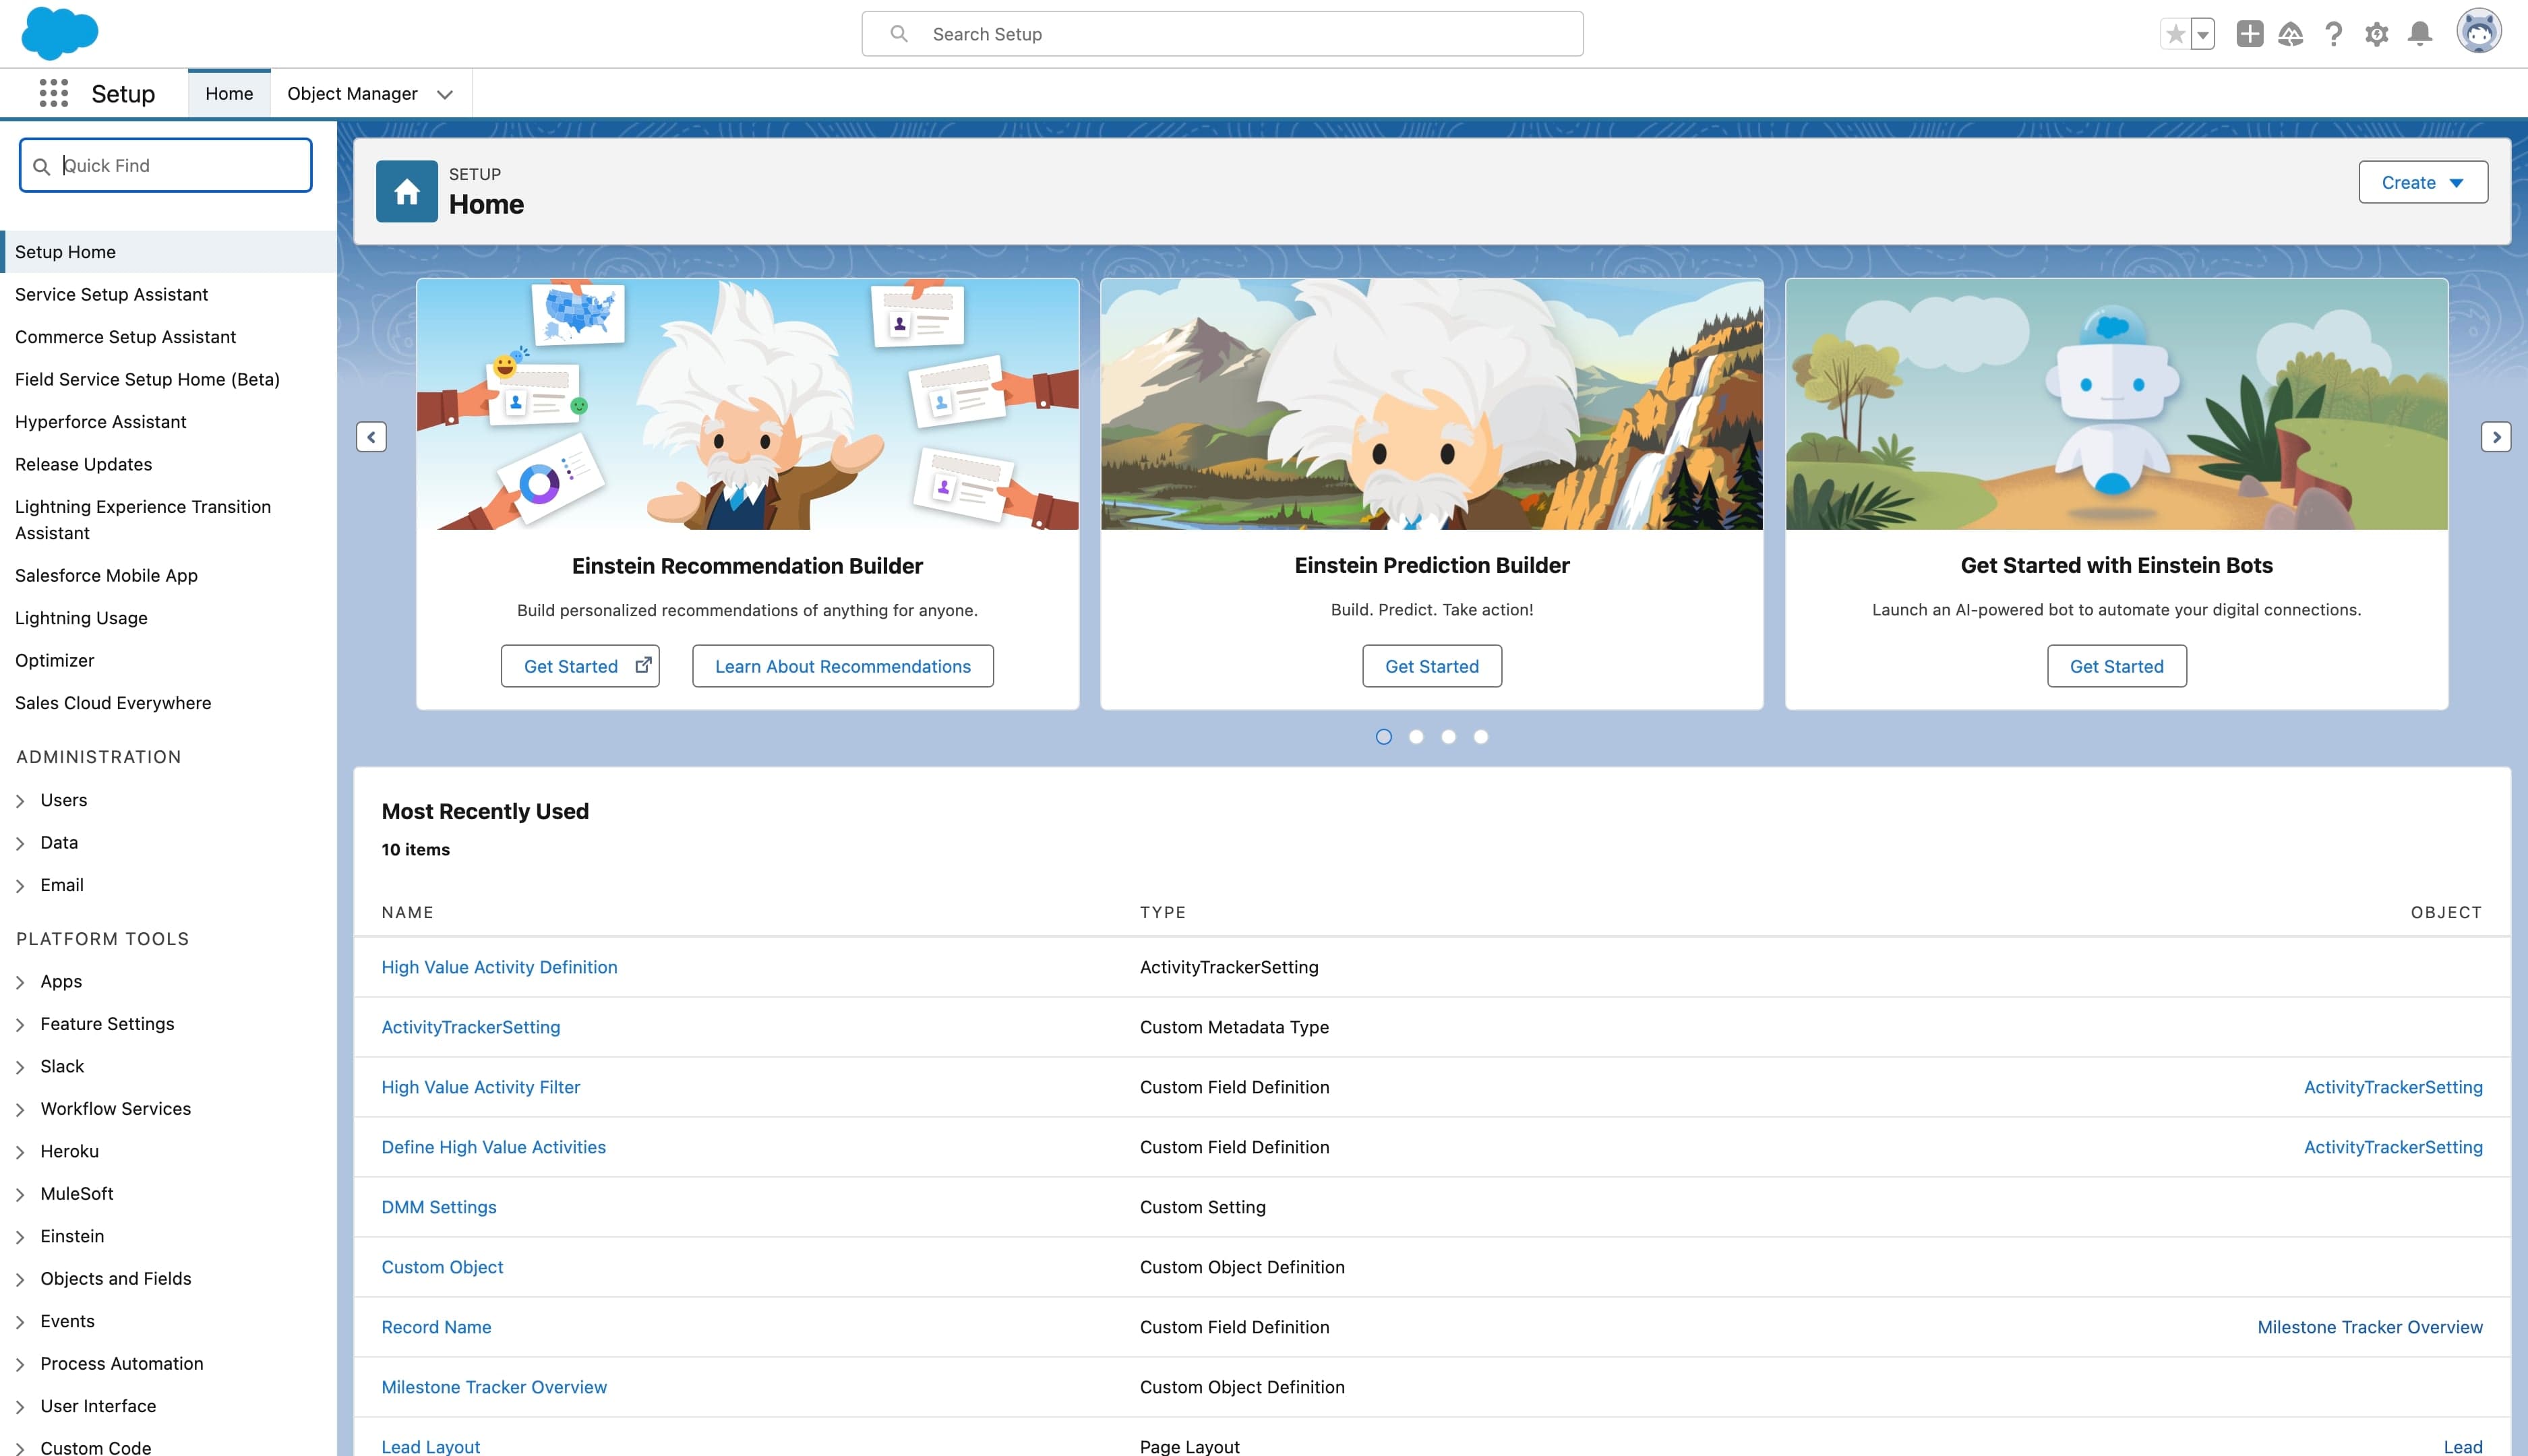Open the Trailhead guidance icon
Image resolution: width=2528 pixels, height=1456 pixels.
point(2291,34)
